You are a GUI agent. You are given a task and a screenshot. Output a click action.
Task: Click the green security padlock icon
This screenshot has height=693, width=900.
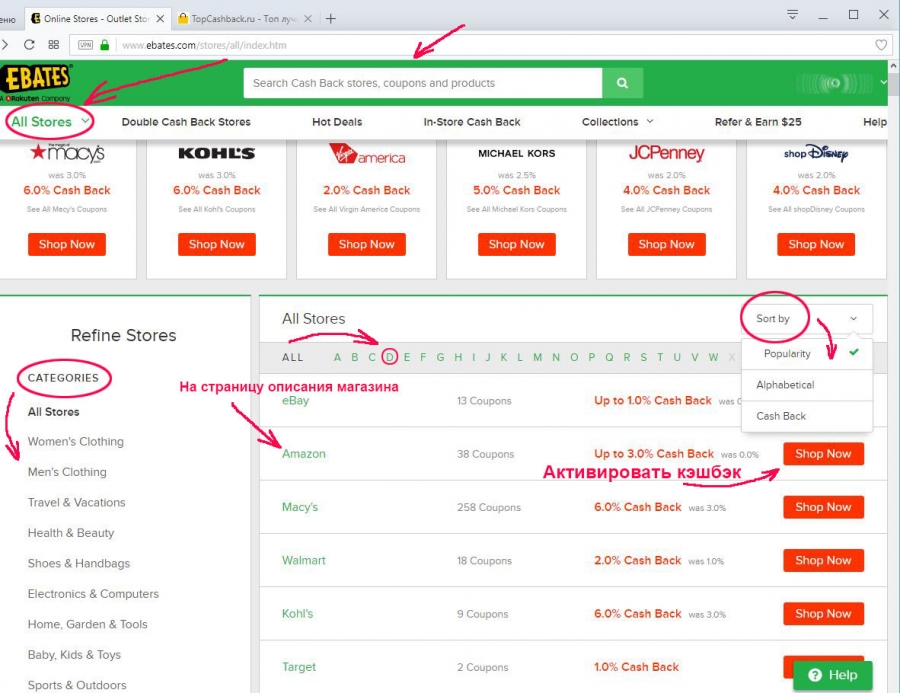click(104, 45)
